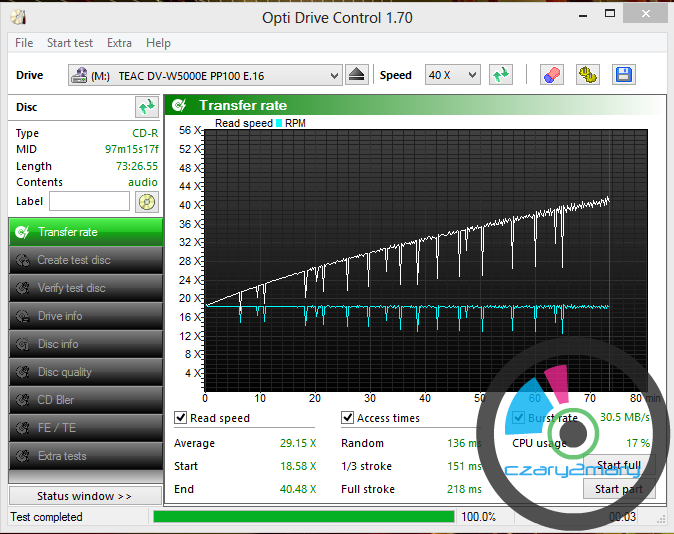The width and height of the screenshot is (674, 534).
Task: Toggle the Burst rate checkbox
Action: (x=519, y=418)
